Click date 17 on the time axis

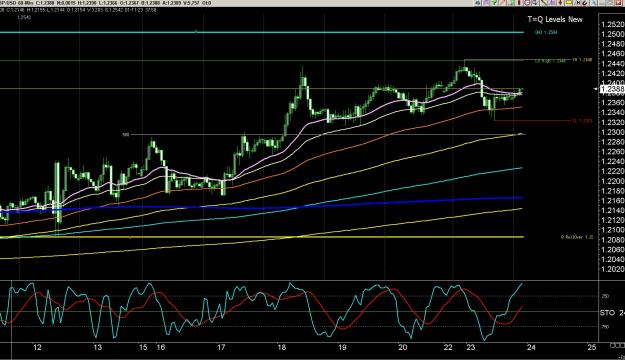[221, 347]
